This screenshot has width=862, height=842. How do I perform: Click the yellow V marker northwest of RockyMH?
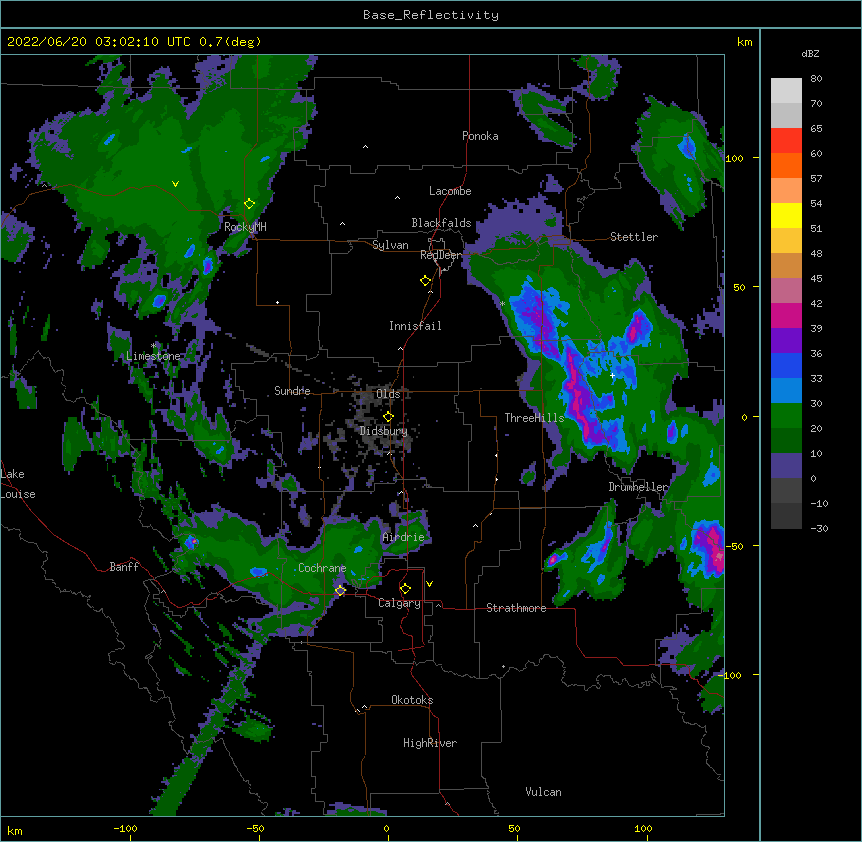tap(175, 184)
